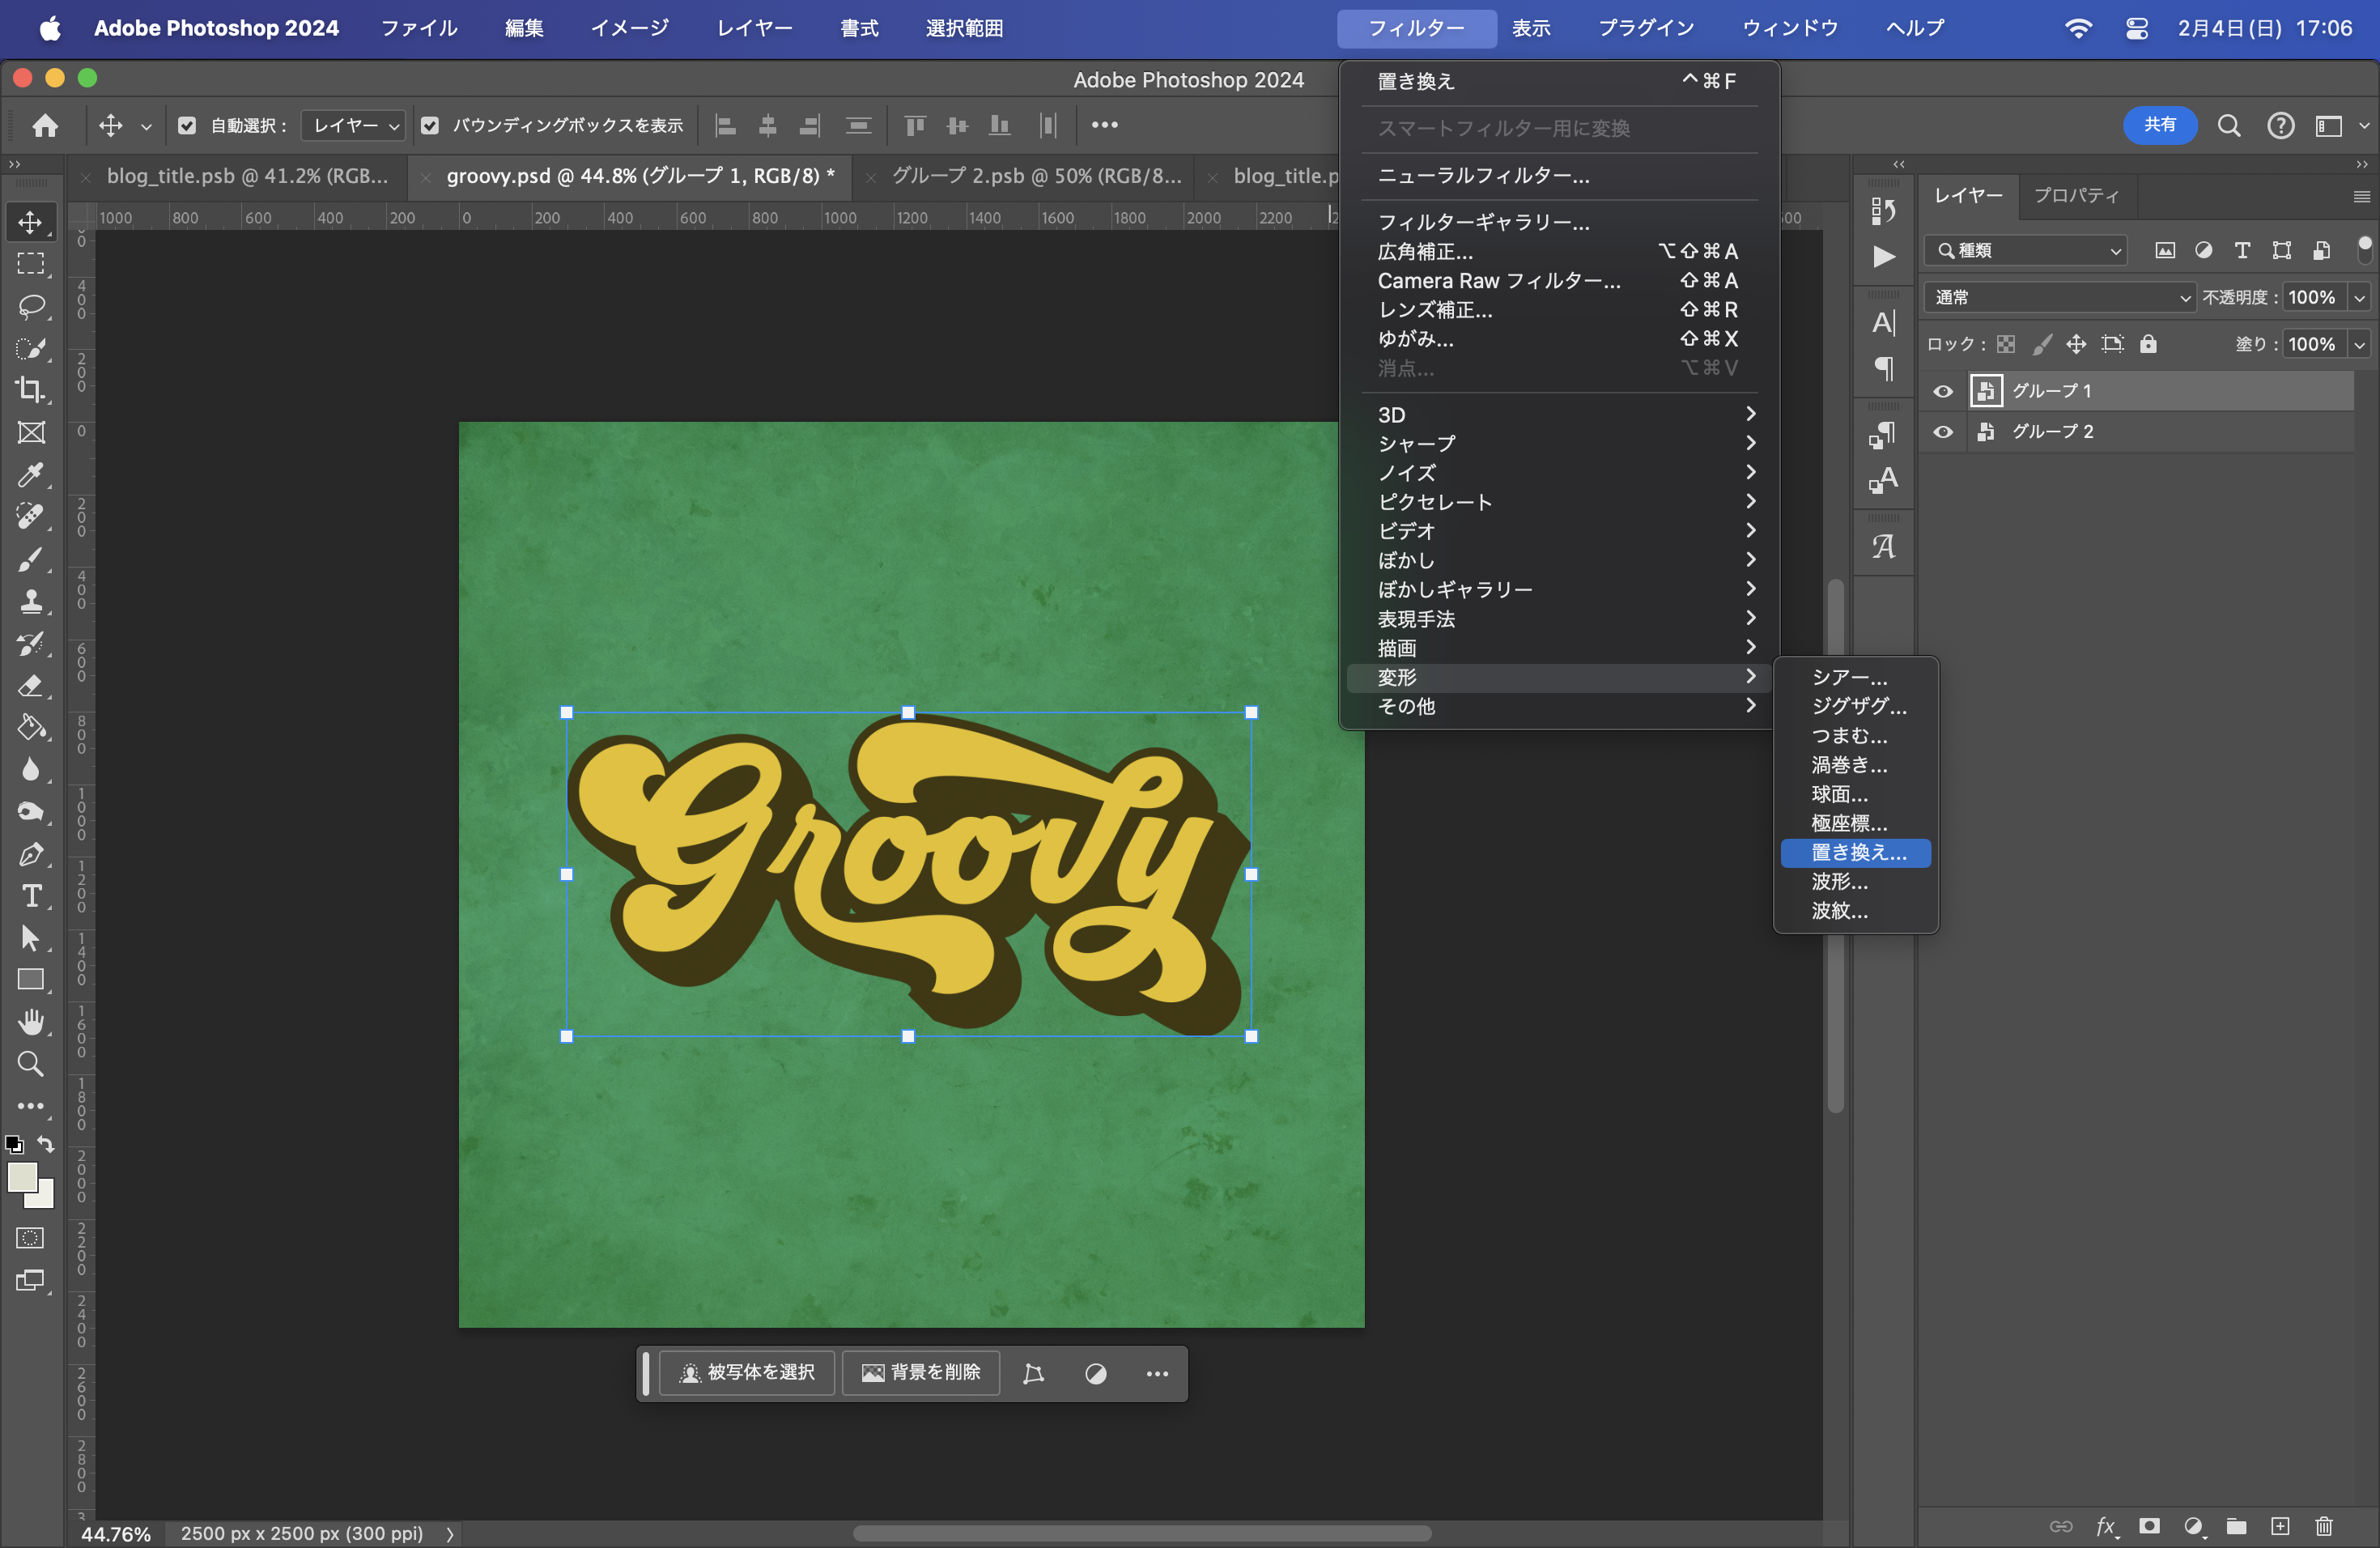2380x1548 pixels.
Task: Select the Lasso tool
Action: [31, 306]
